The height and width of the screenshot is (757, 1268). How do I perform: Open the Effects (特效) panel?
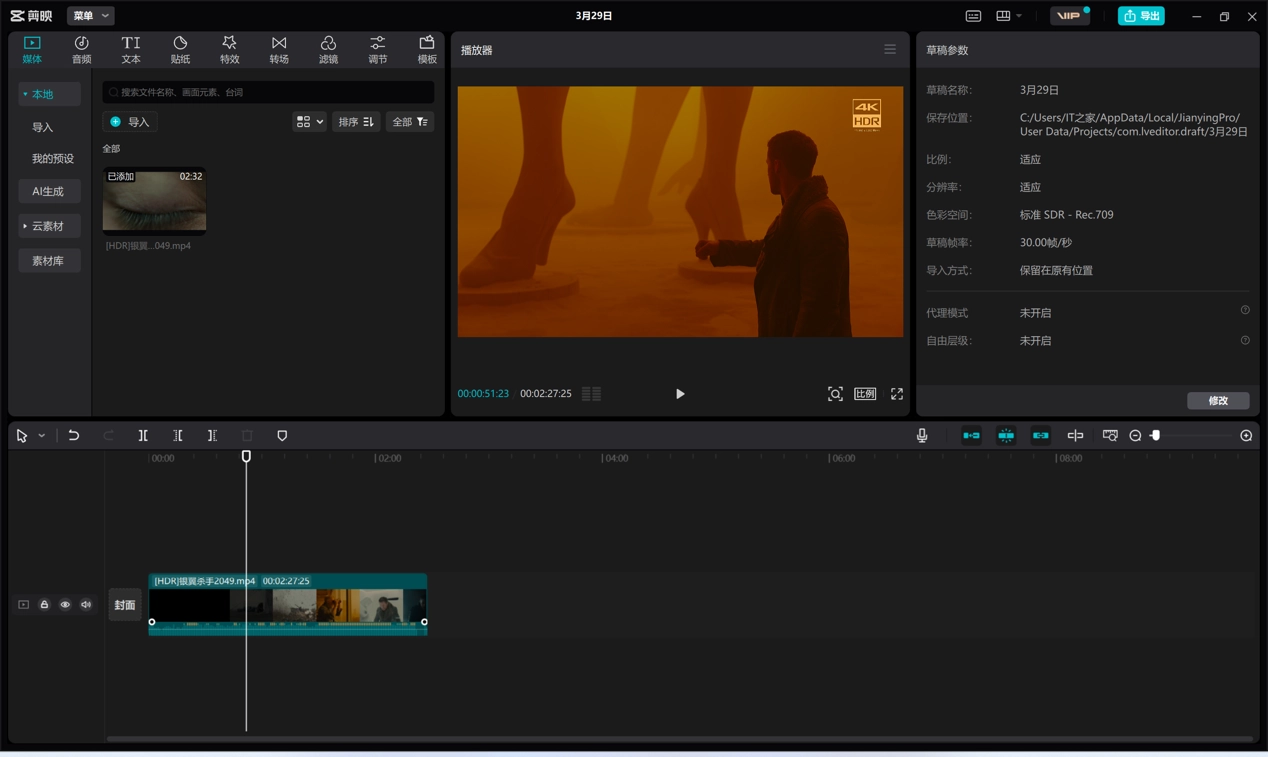coord(229,49)
